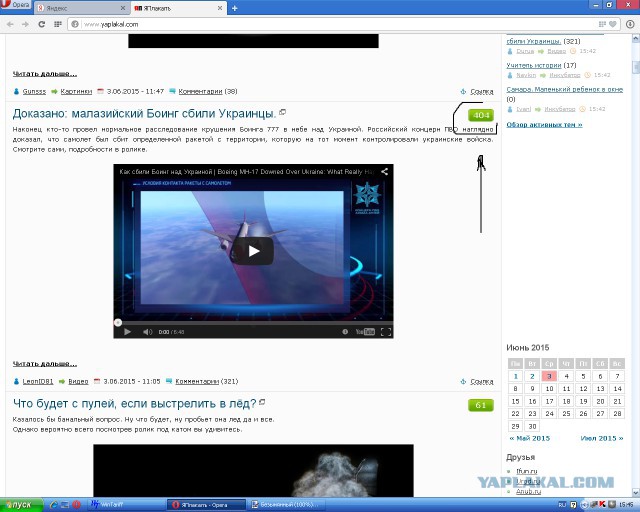Open the bullet and ice video thumbnail
This screenshot has width=640, height=512.
pos(253,470)
